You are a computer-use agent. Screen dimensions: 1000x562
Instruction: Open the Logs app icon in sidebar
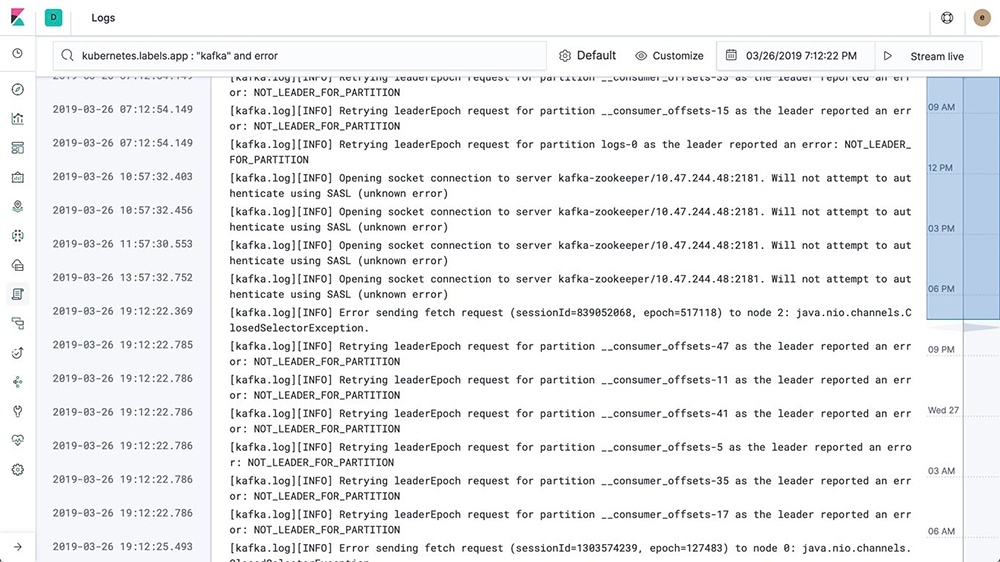17,294
